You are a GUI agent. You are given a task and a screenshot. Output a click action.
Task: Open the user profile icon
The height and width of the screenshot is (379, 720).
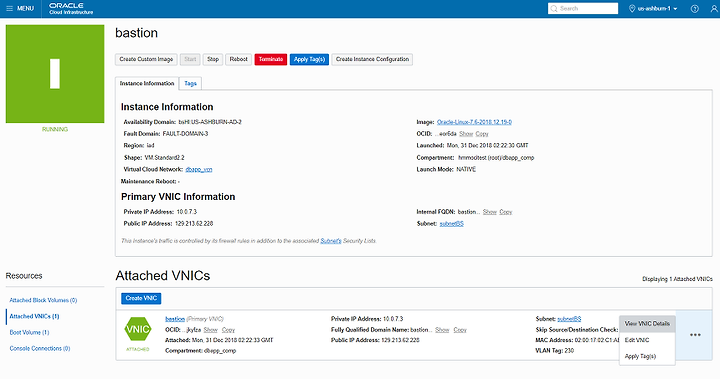(x=715, y=9)
